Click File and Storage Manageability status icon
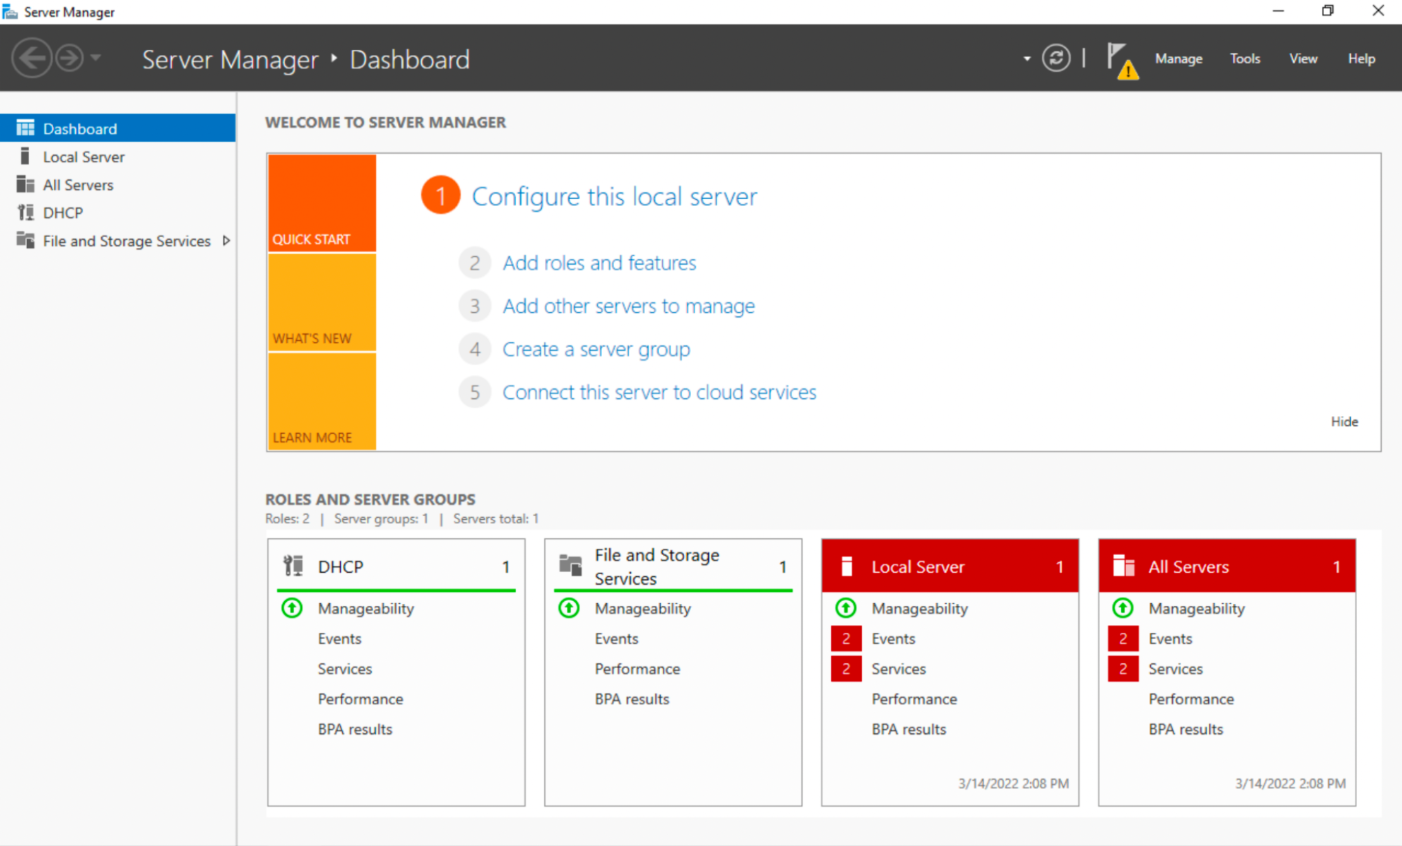Image resolution: width=1402 pixels, height=846 pixels. (569, 608)
